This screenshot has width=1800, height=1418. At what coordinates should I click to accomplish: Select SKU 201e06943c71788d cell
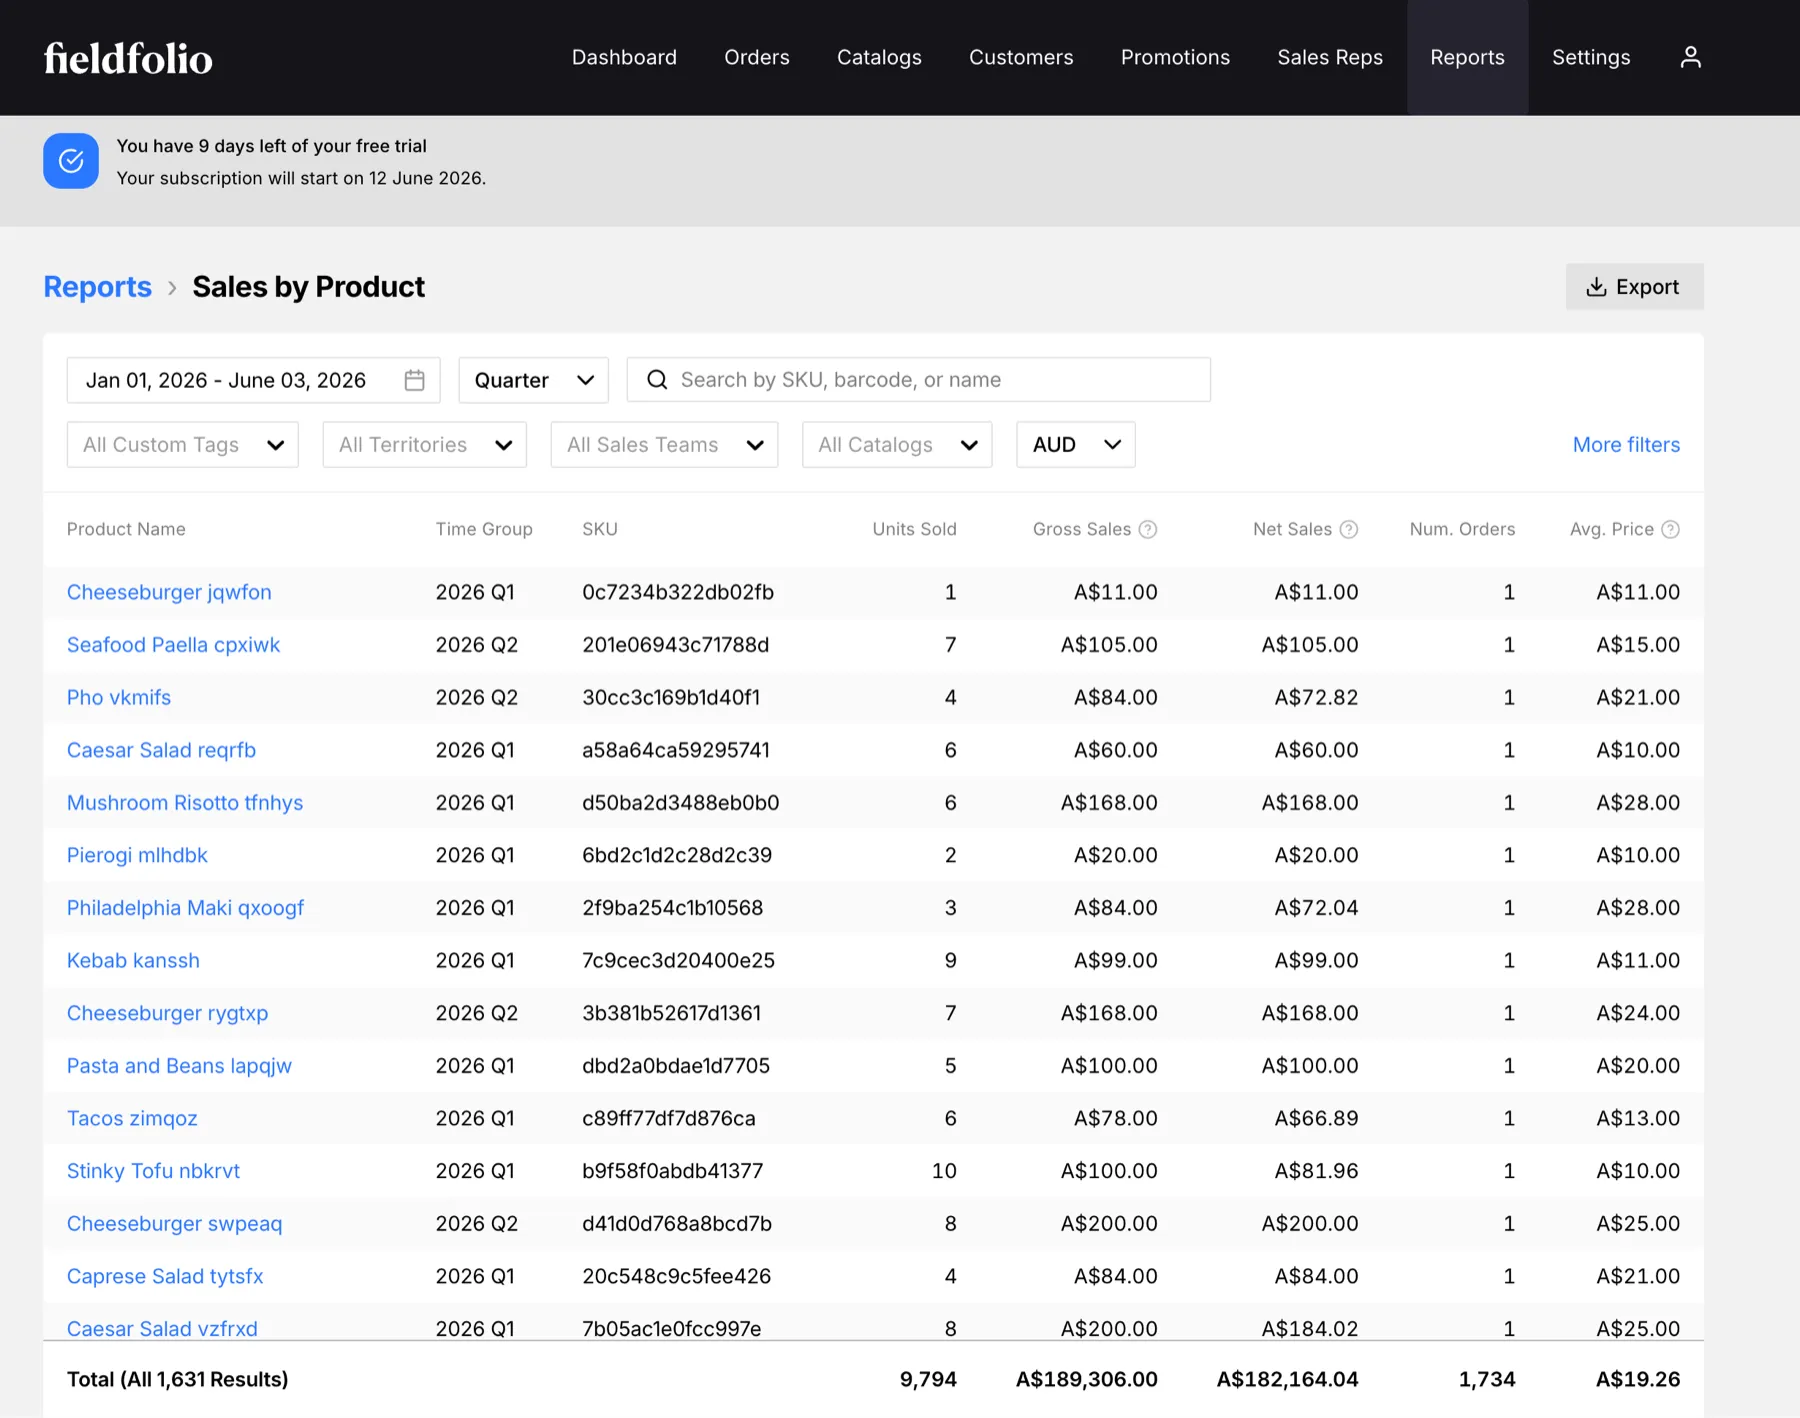(676, 645)
